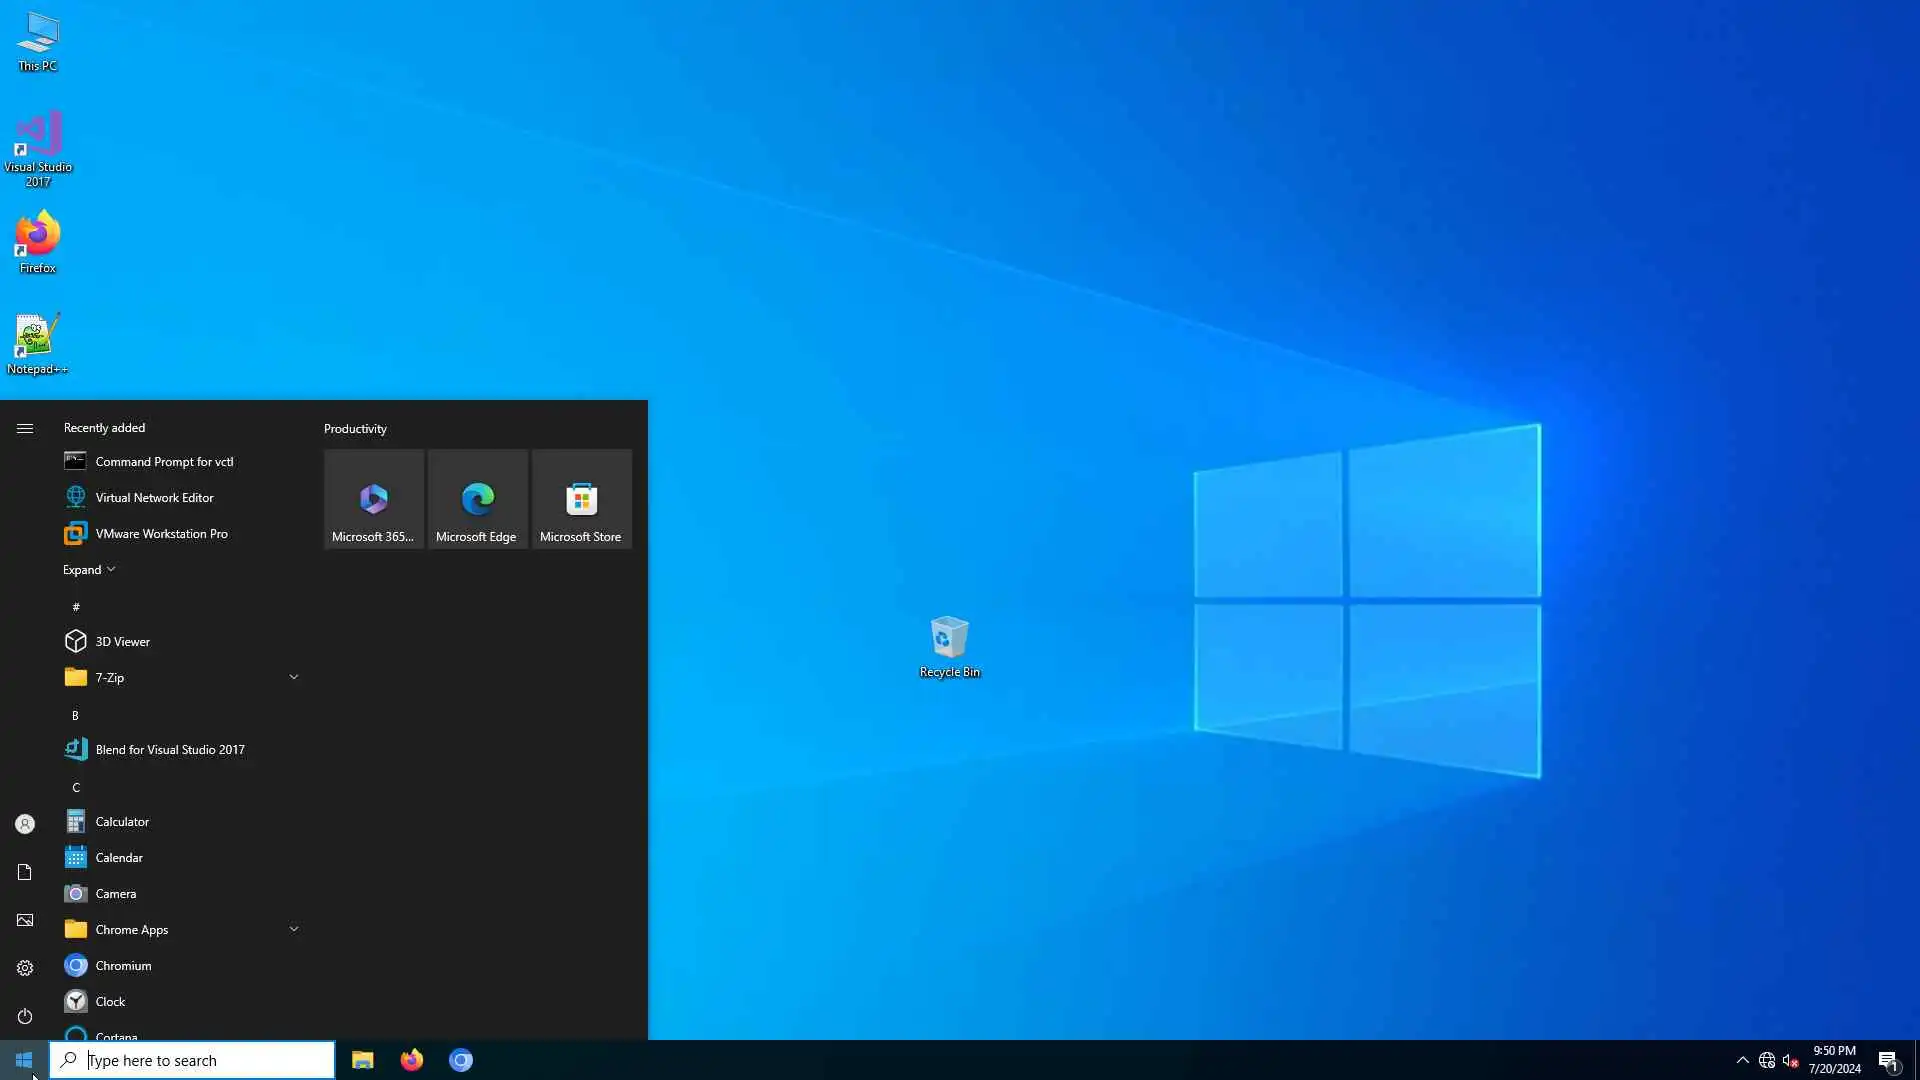Screen dimensions: 1920x1080
Task: Click the taskbar search box
Action: click(x=192, y=1060)
